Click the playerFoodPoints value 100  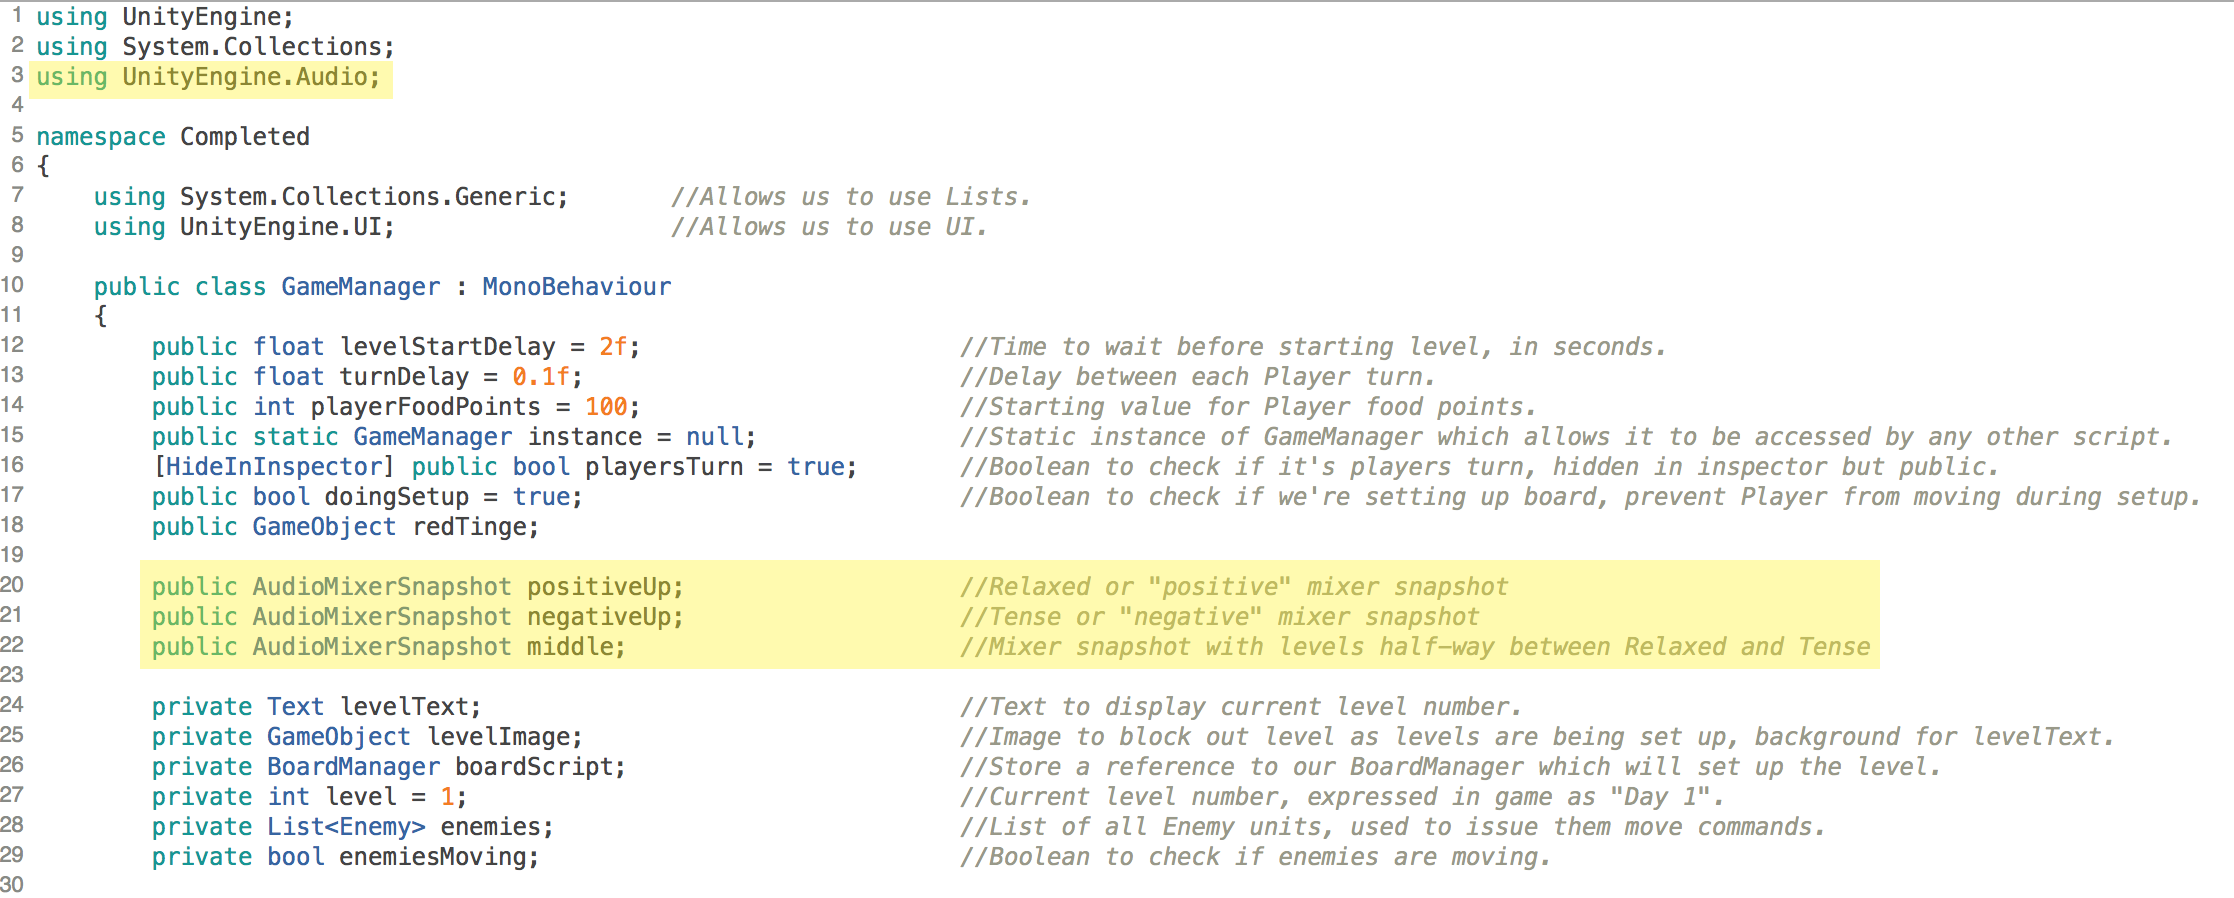point(606,407)
